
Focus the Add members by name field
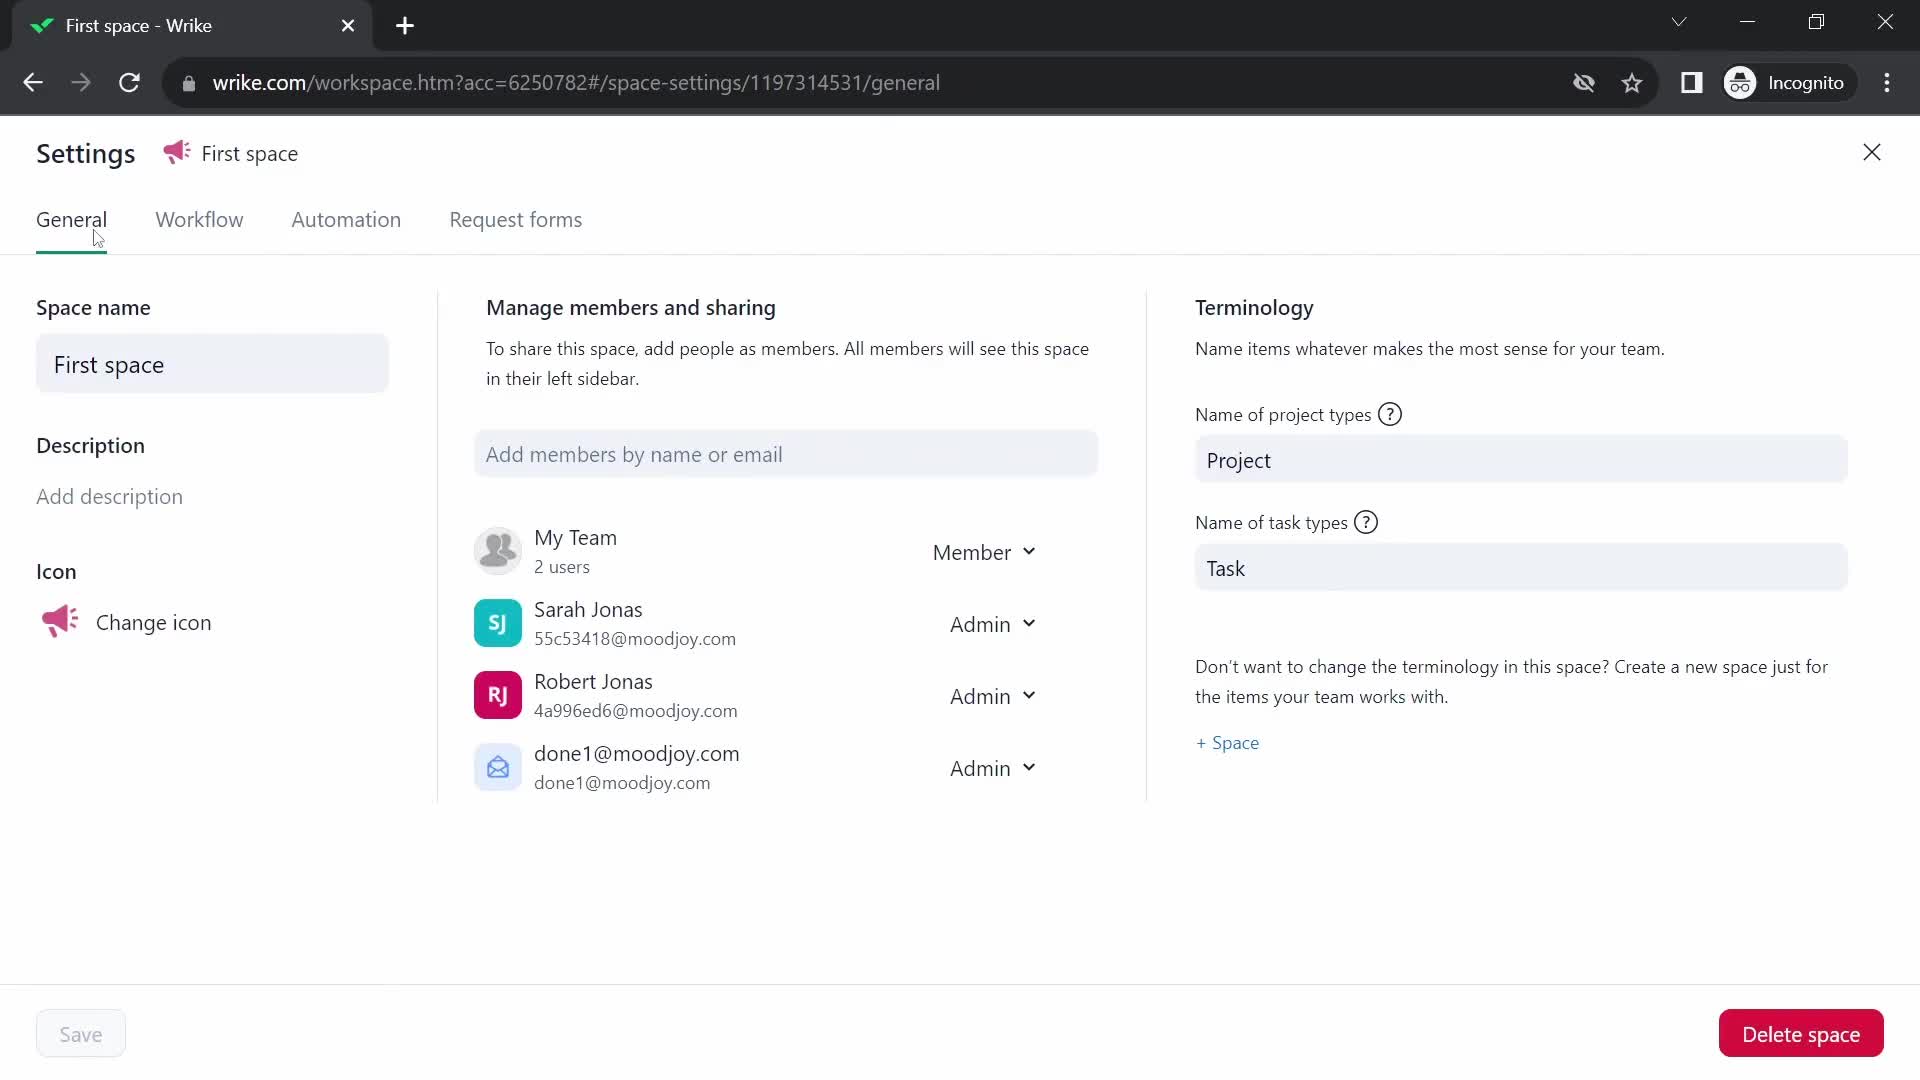786,454
